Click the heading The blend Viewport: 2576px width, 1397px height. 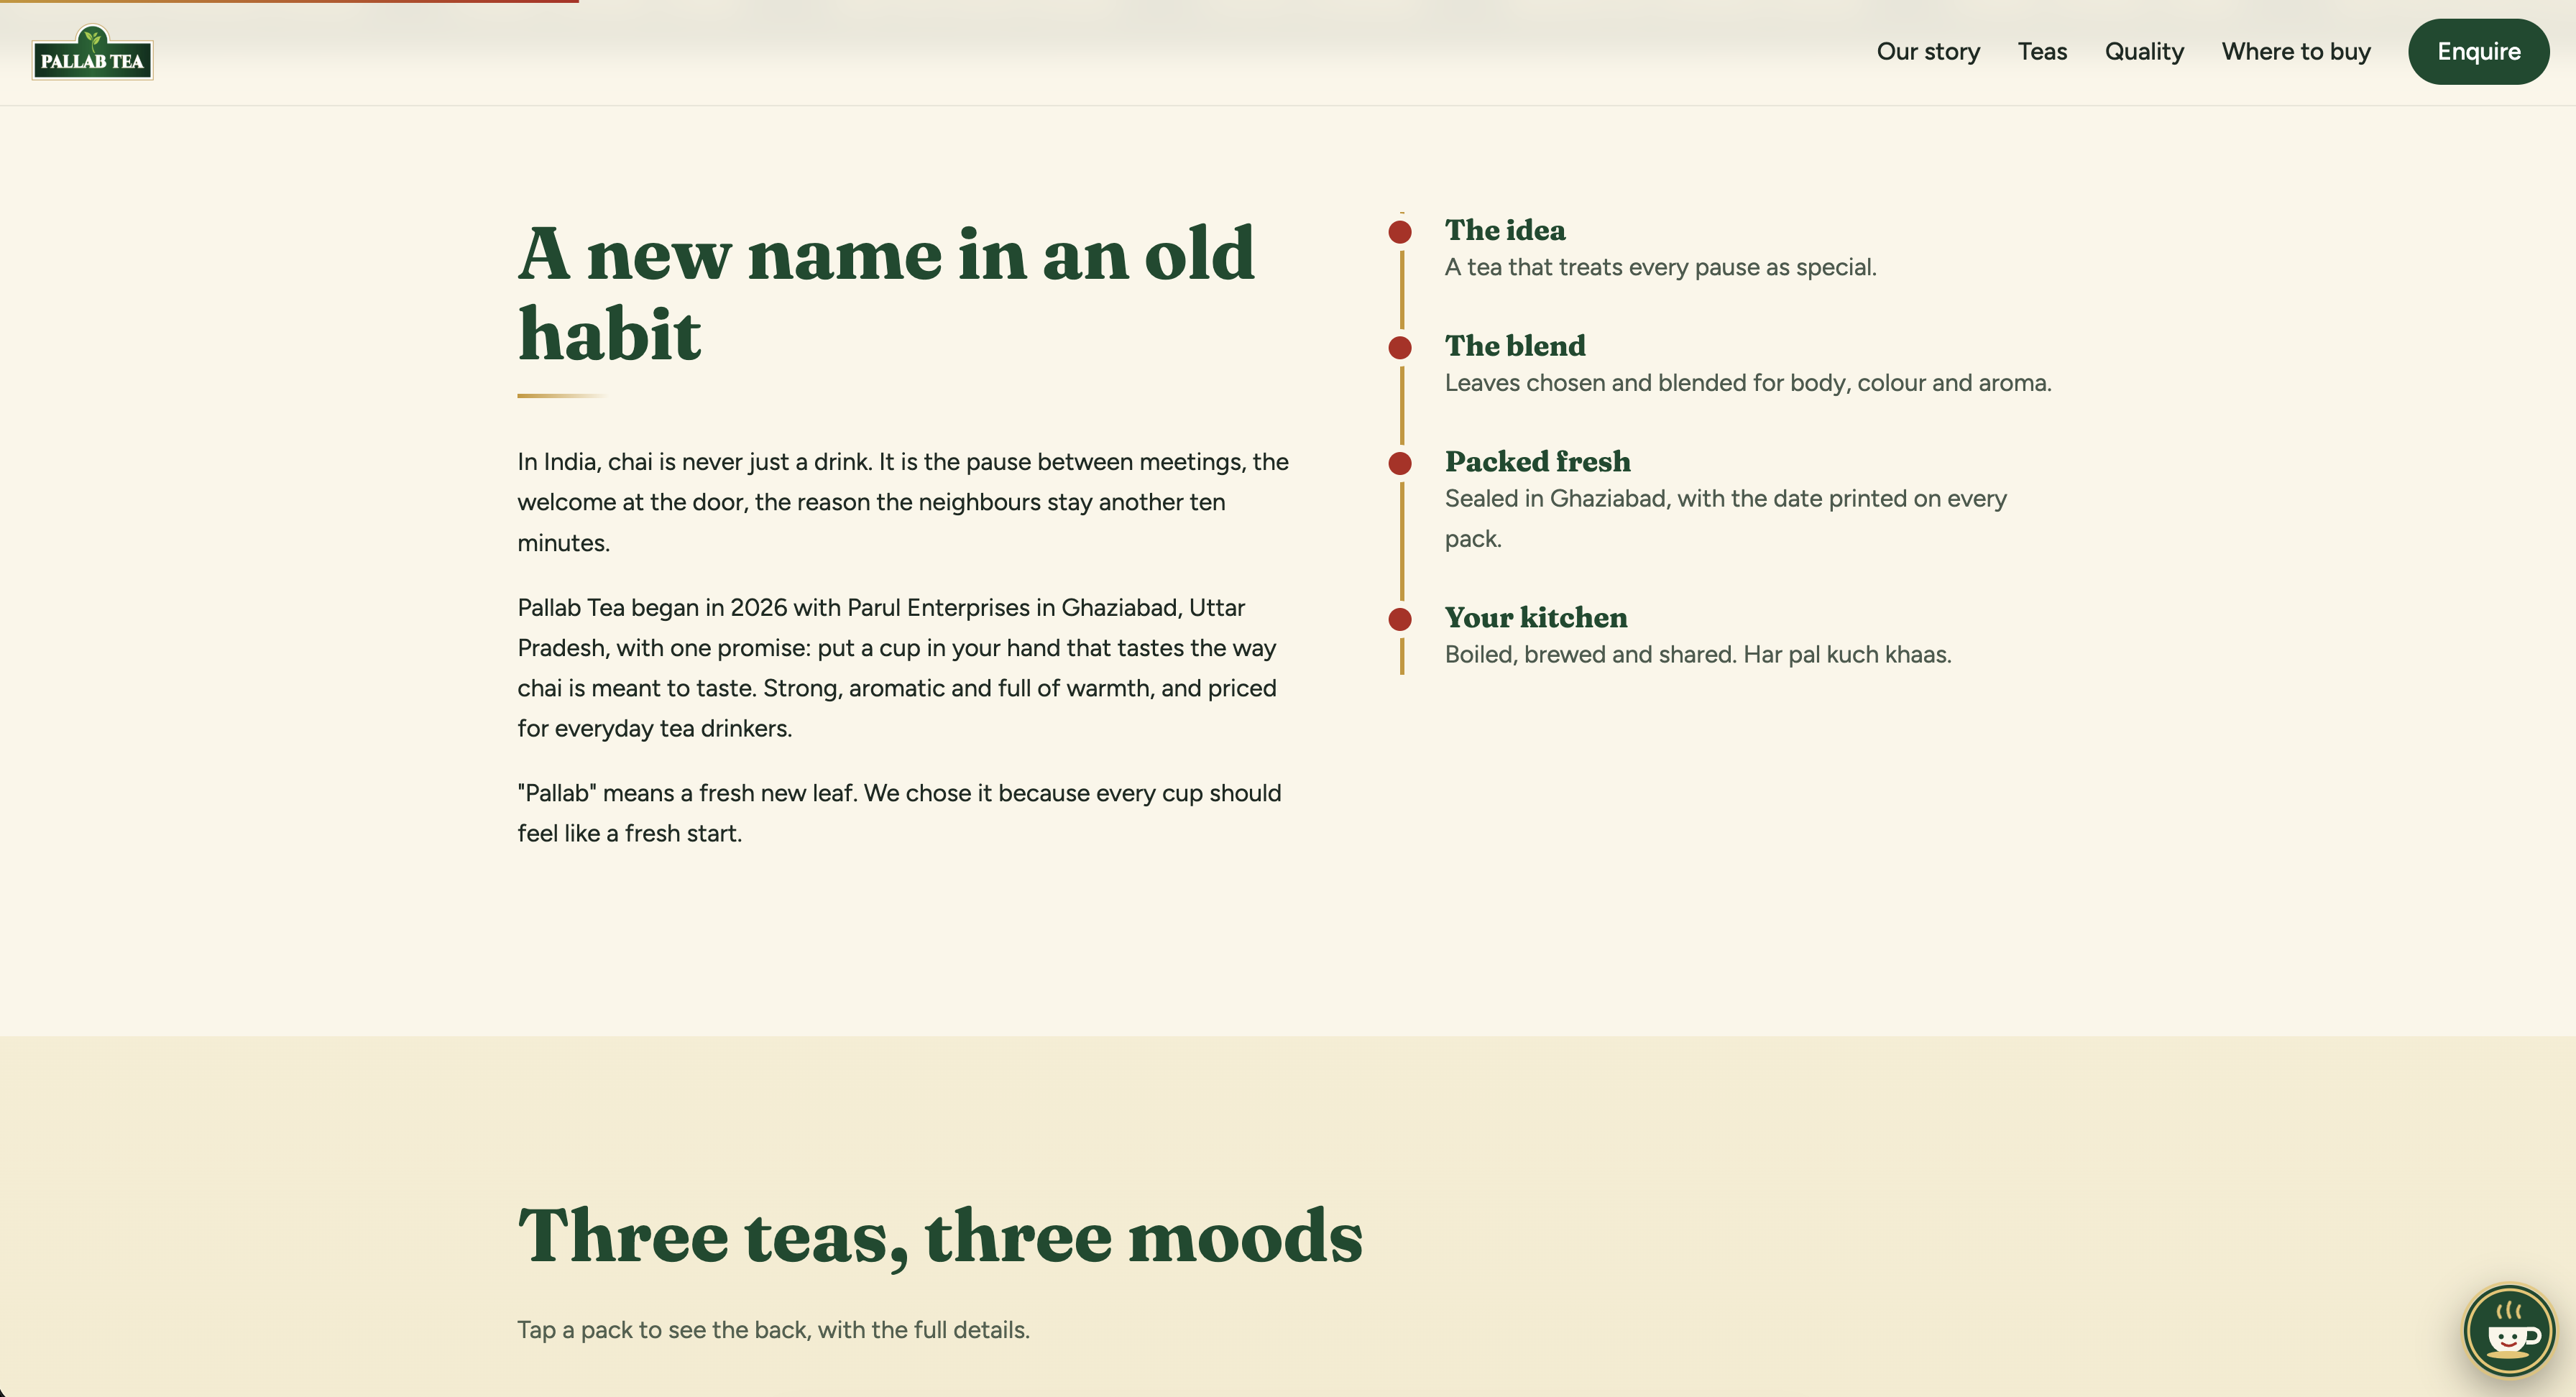point(1515,346)
